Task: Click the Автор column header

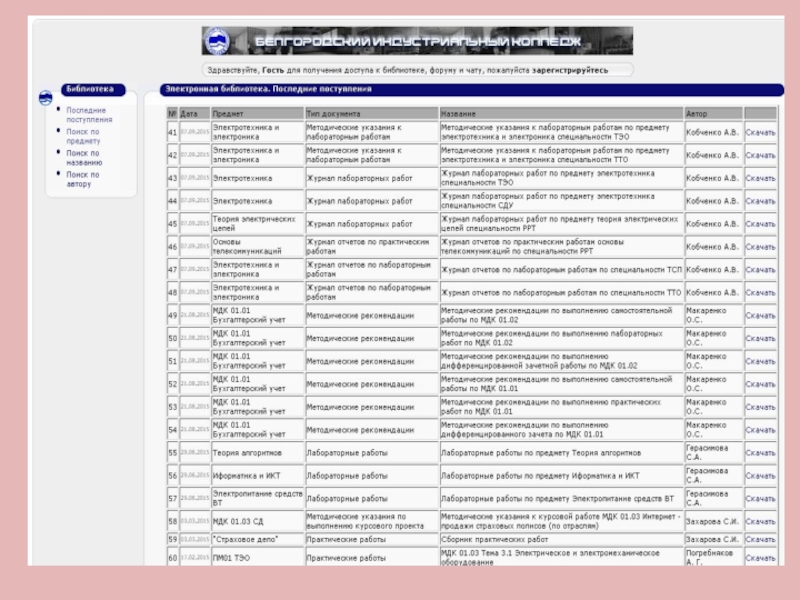Action: point(713,114)
